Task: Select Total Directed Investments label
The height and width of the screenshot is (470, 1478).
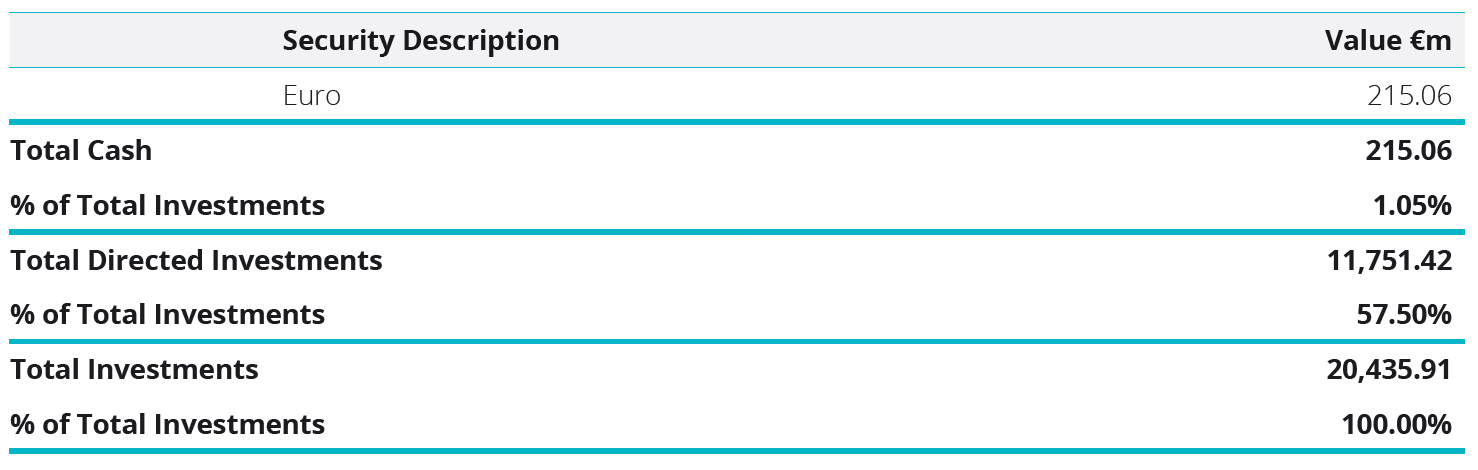Action: click(x=196, y=260)
